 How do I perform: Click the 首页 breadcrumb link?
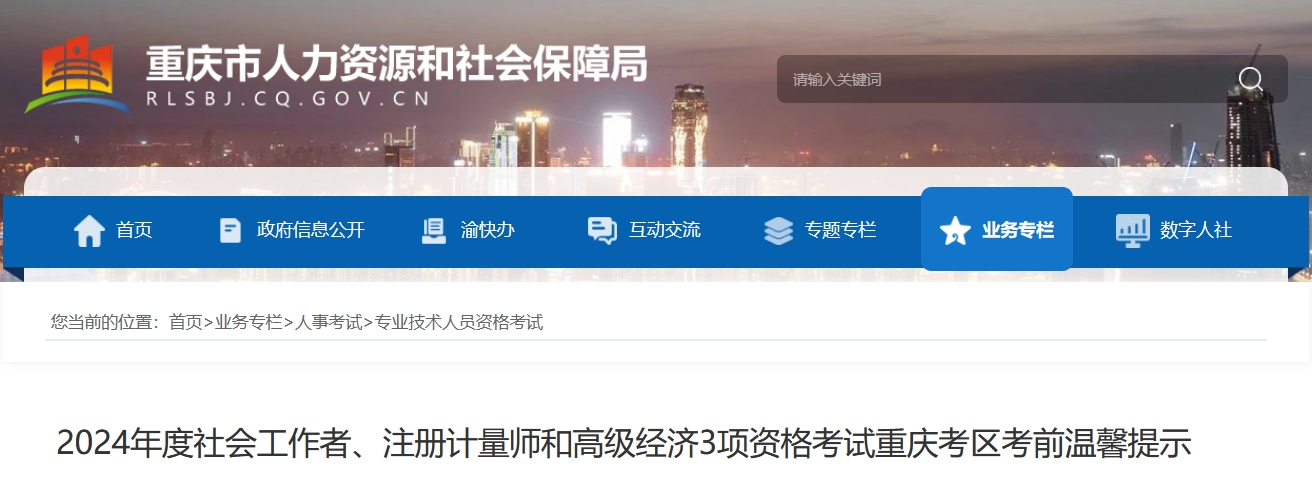185,322
